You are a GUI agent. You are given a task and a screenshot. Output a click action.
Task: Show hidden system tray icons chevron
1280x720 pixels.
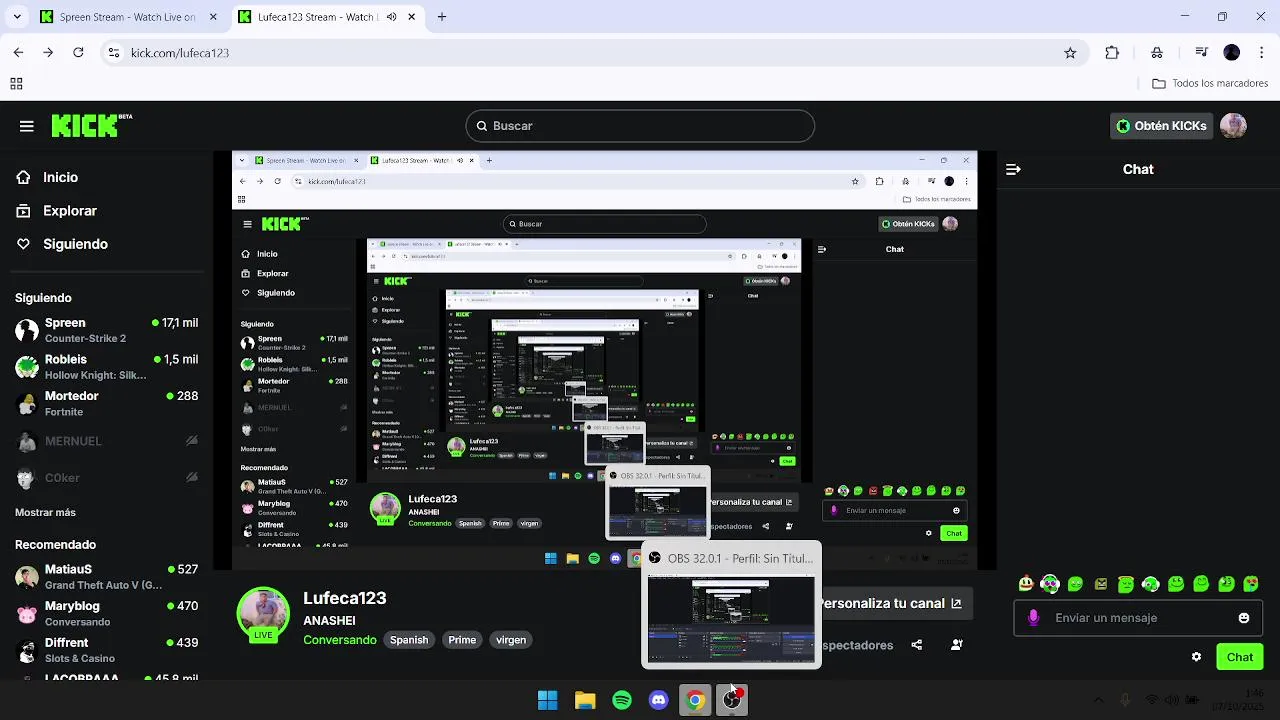(x=1098, y=700)
